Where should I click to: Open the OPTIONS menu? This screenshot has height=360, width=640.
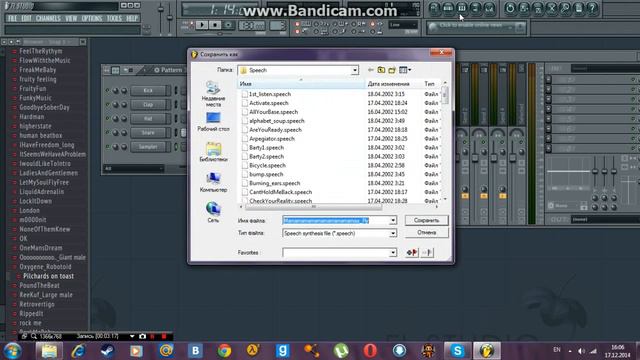pos(92,18)
